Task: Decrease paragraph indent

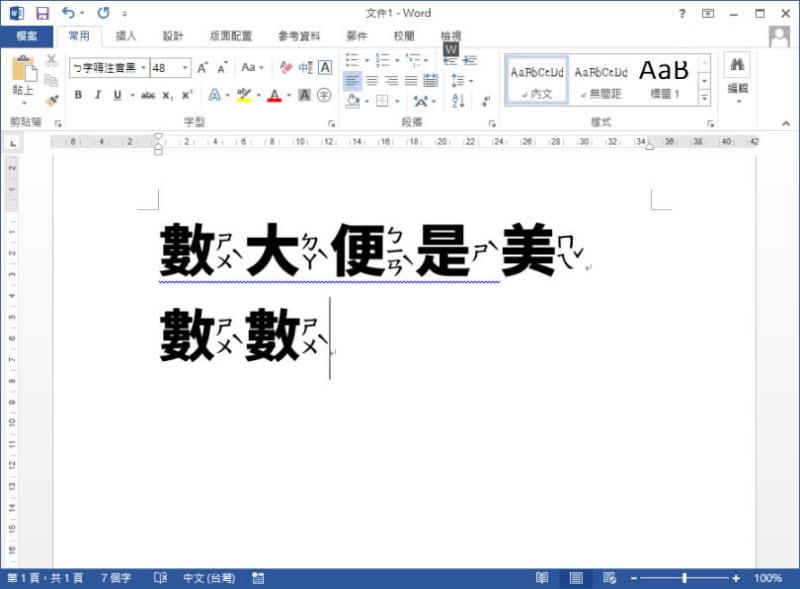Action: [450, 60]
